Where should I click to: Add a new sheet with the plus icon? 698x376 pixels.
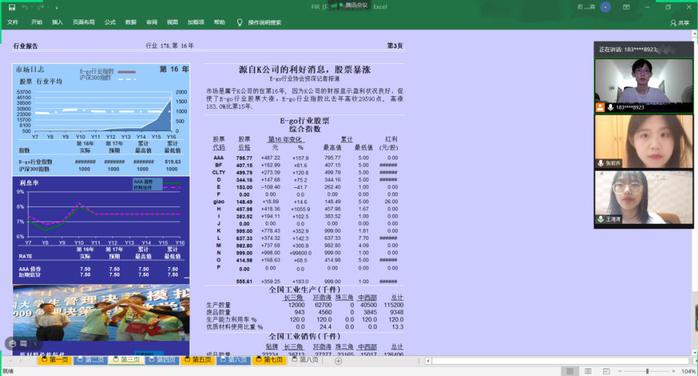pos(338,361)
